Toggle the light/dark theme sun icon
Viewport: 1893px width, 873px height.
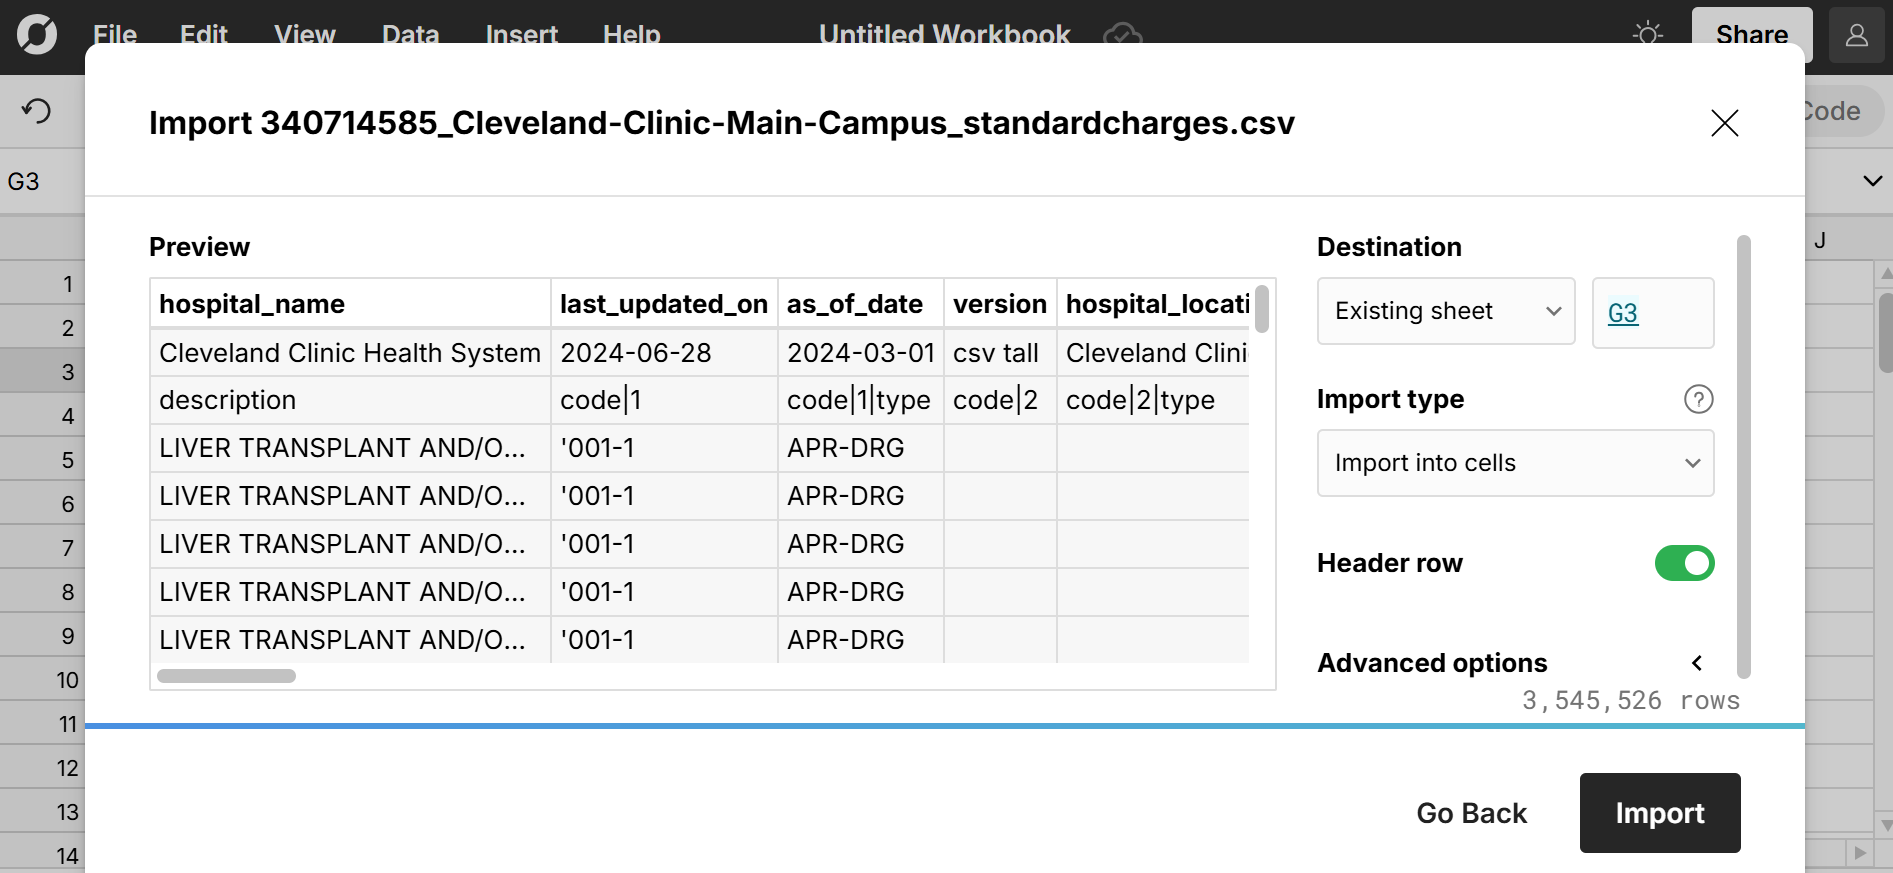point(1647,34)
